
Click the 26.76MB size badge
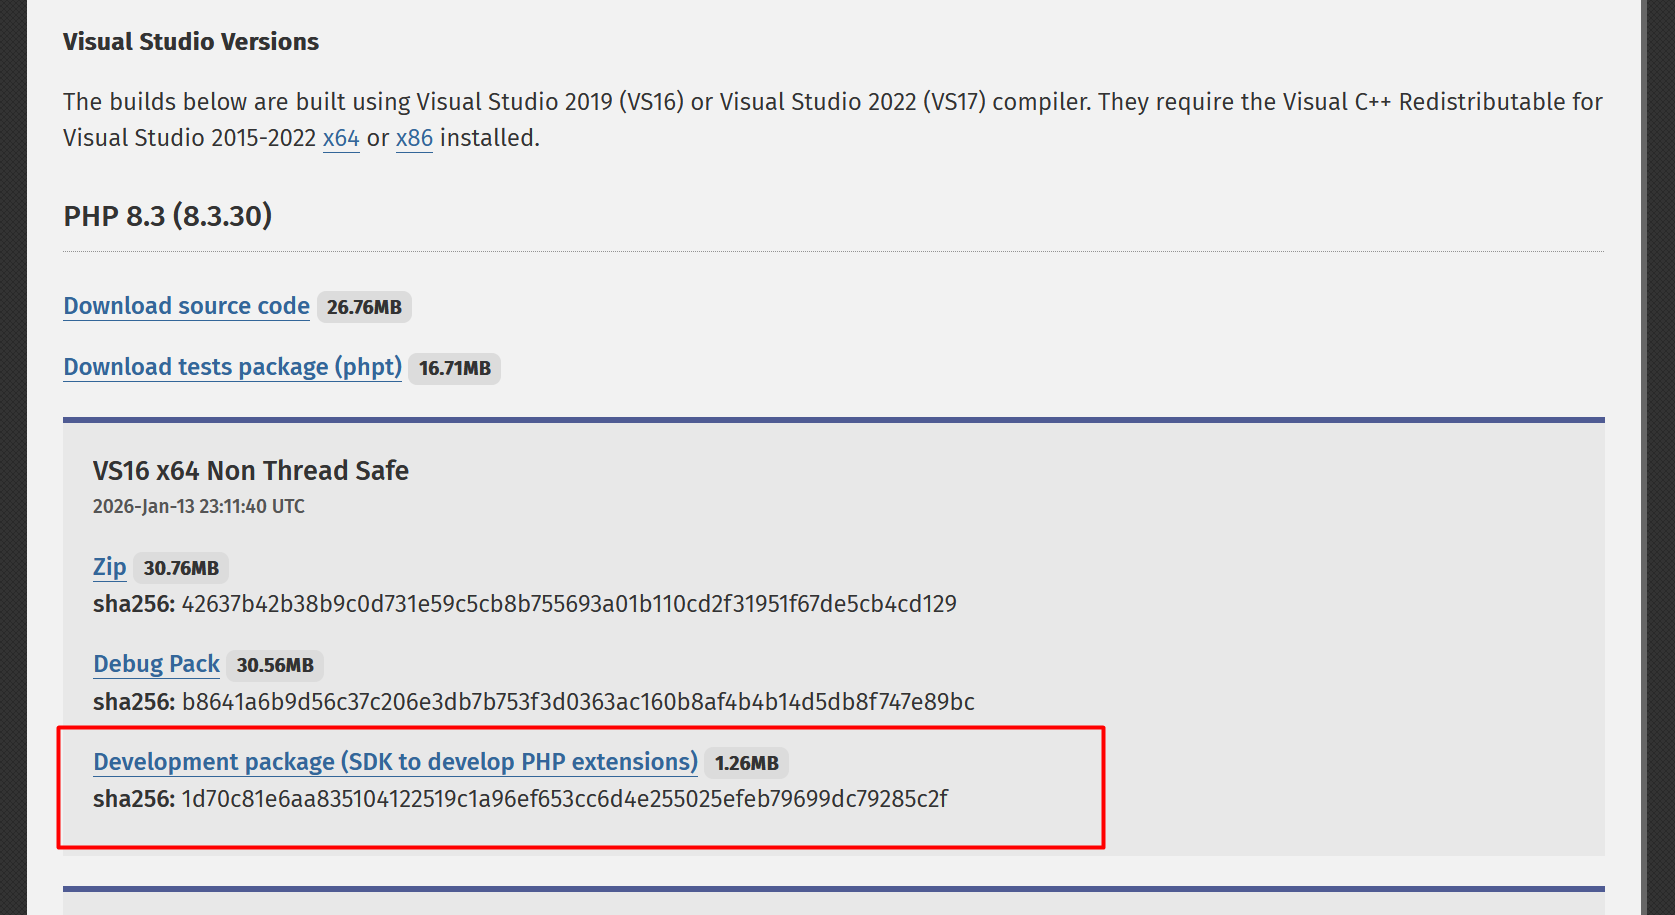364,307
